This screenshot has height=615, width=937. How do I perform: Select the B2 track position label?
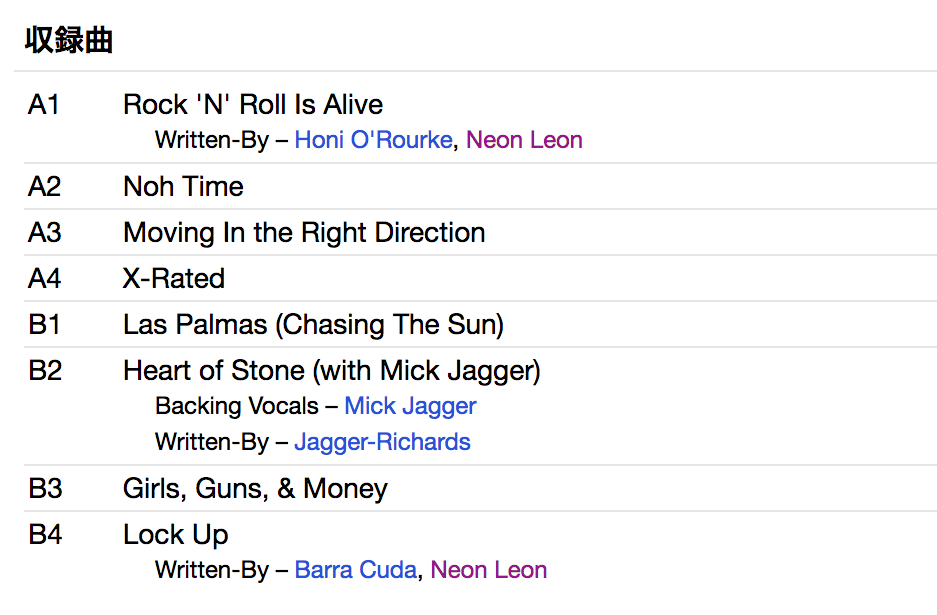(x=45, y=371)
